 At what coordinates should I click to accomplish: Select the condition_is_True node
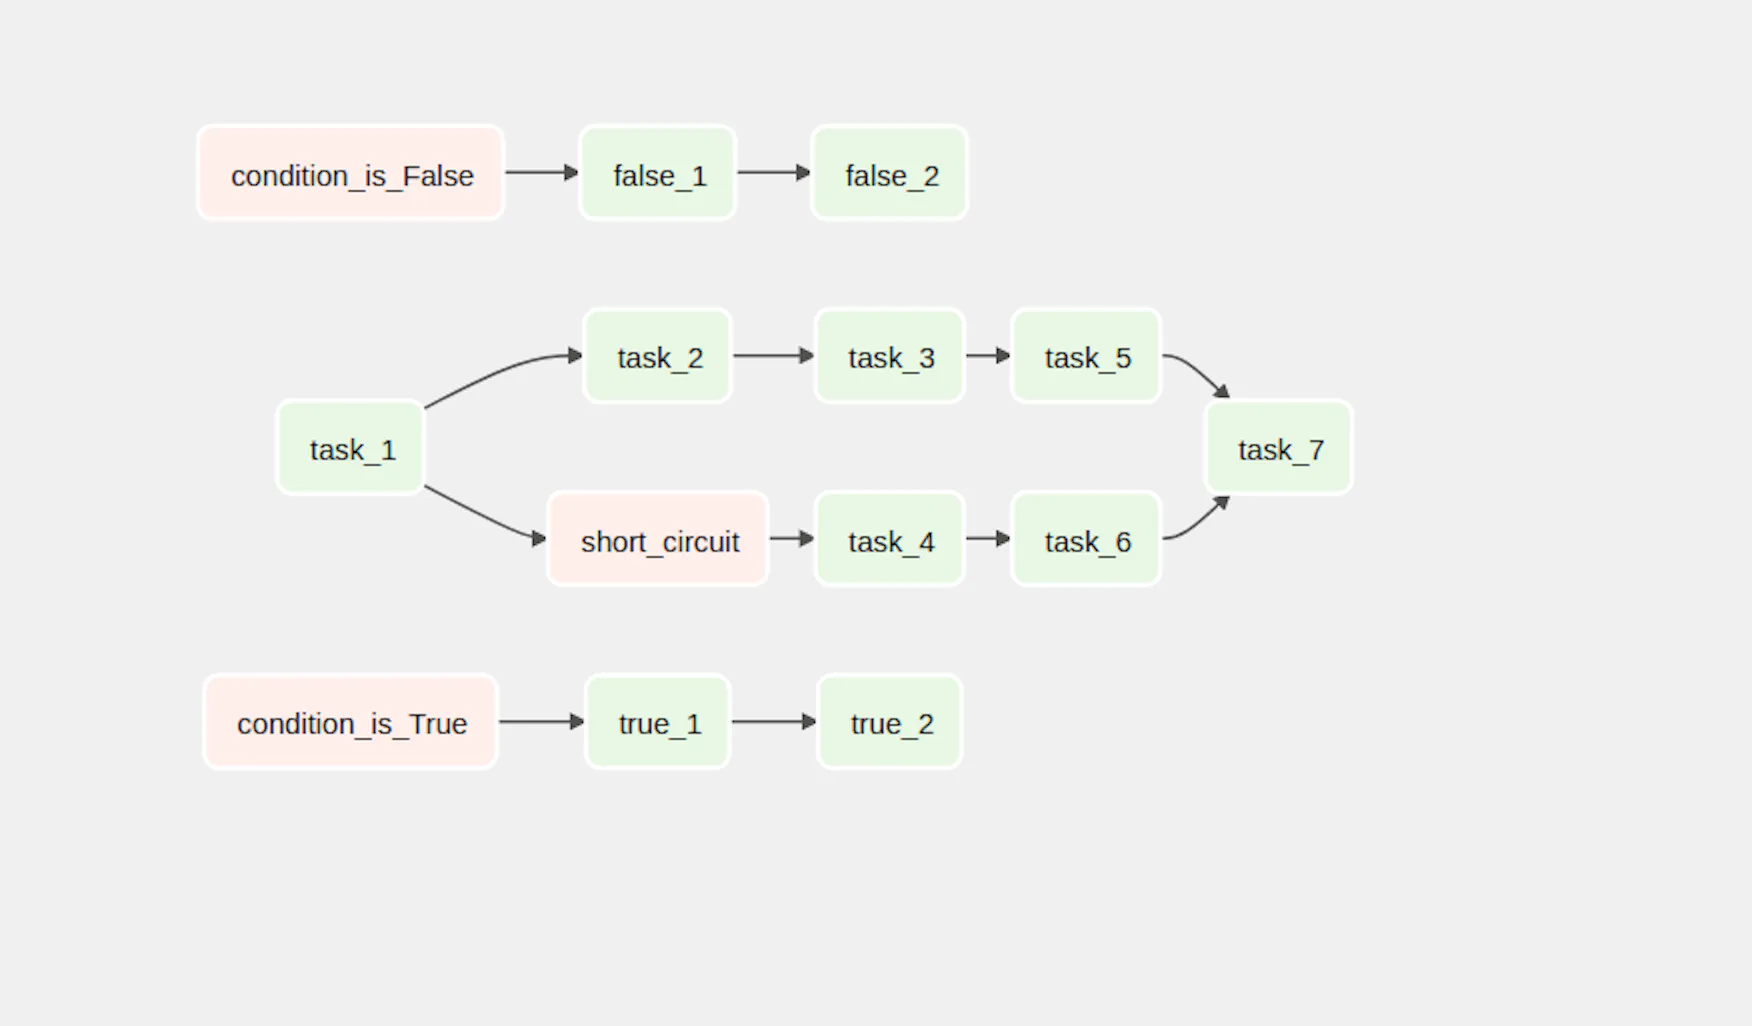pyautogui.click(x=350, y=721)
